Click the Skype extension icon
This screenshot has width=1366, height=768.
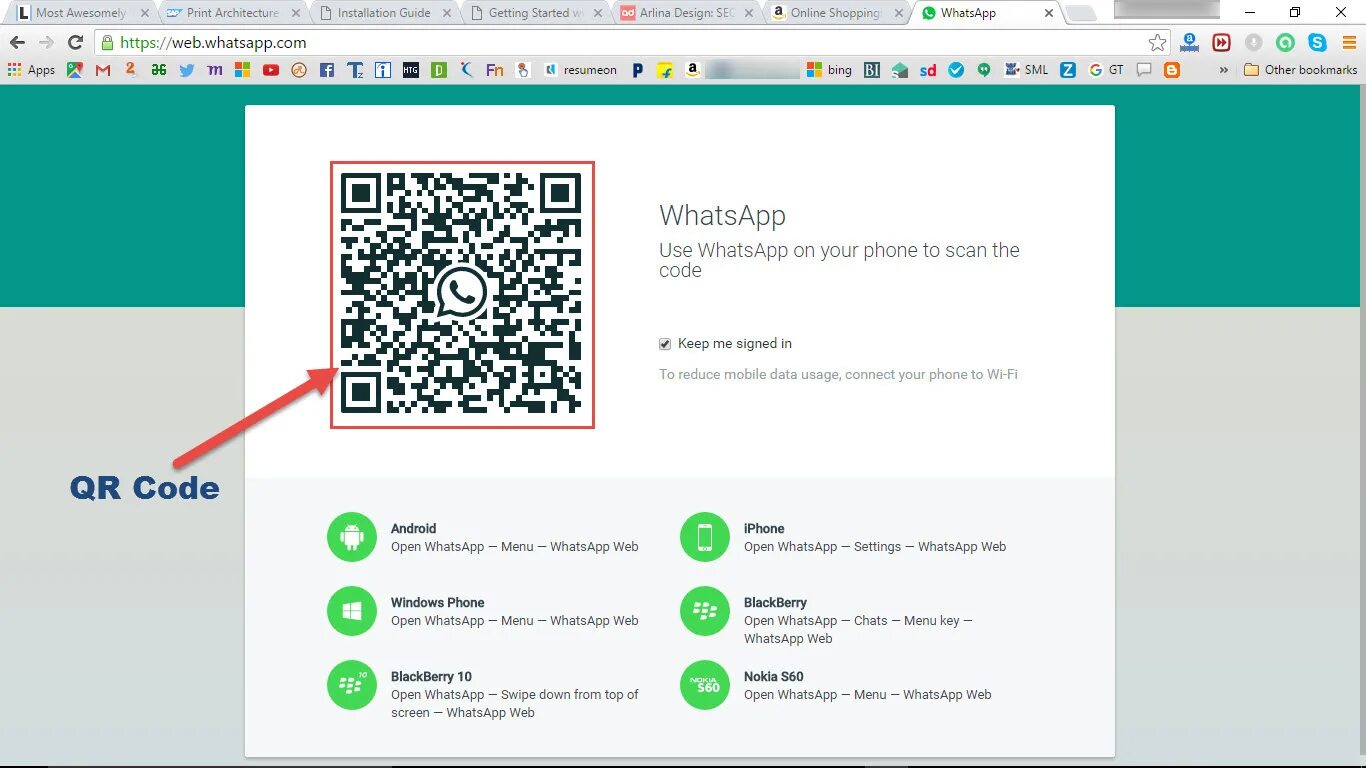[1317, 43]
